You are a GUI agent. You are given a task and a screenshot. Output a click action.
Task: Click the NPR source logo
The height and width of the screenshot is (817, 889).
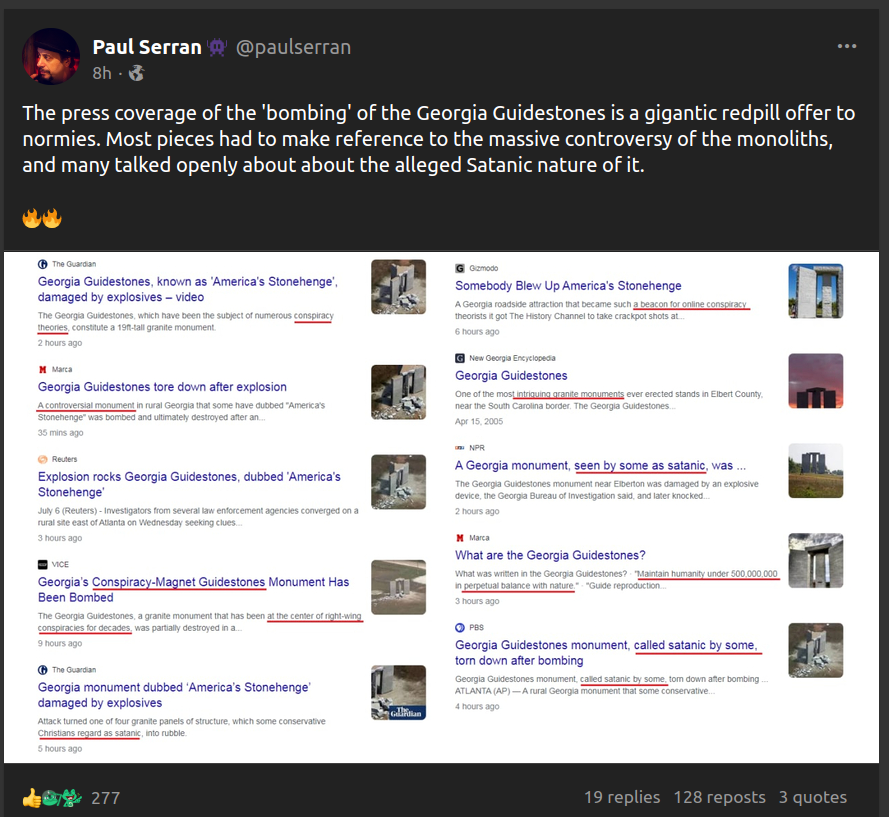460,448
